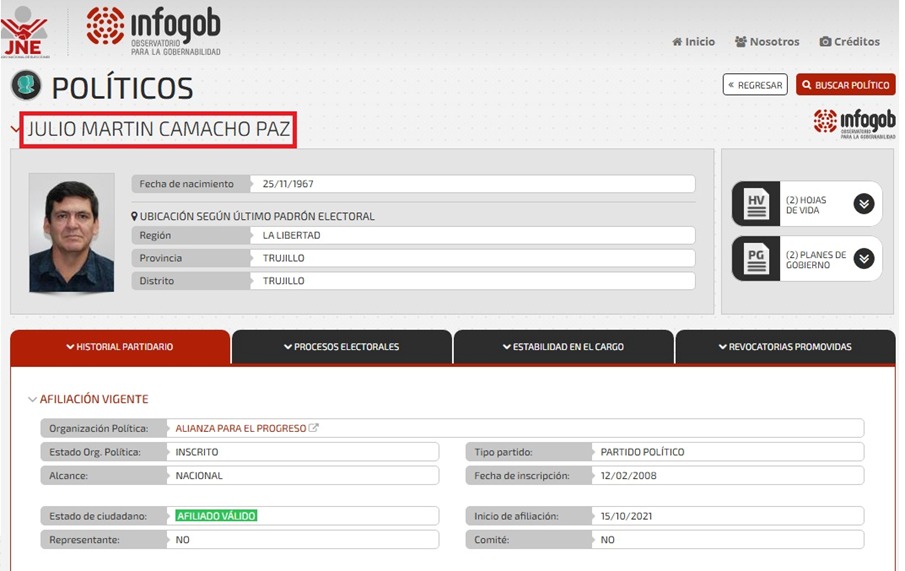Viewport: 905px width, 571px height.
Task: Click the location pin icon for Ubicación
Action: click(135, 216)
